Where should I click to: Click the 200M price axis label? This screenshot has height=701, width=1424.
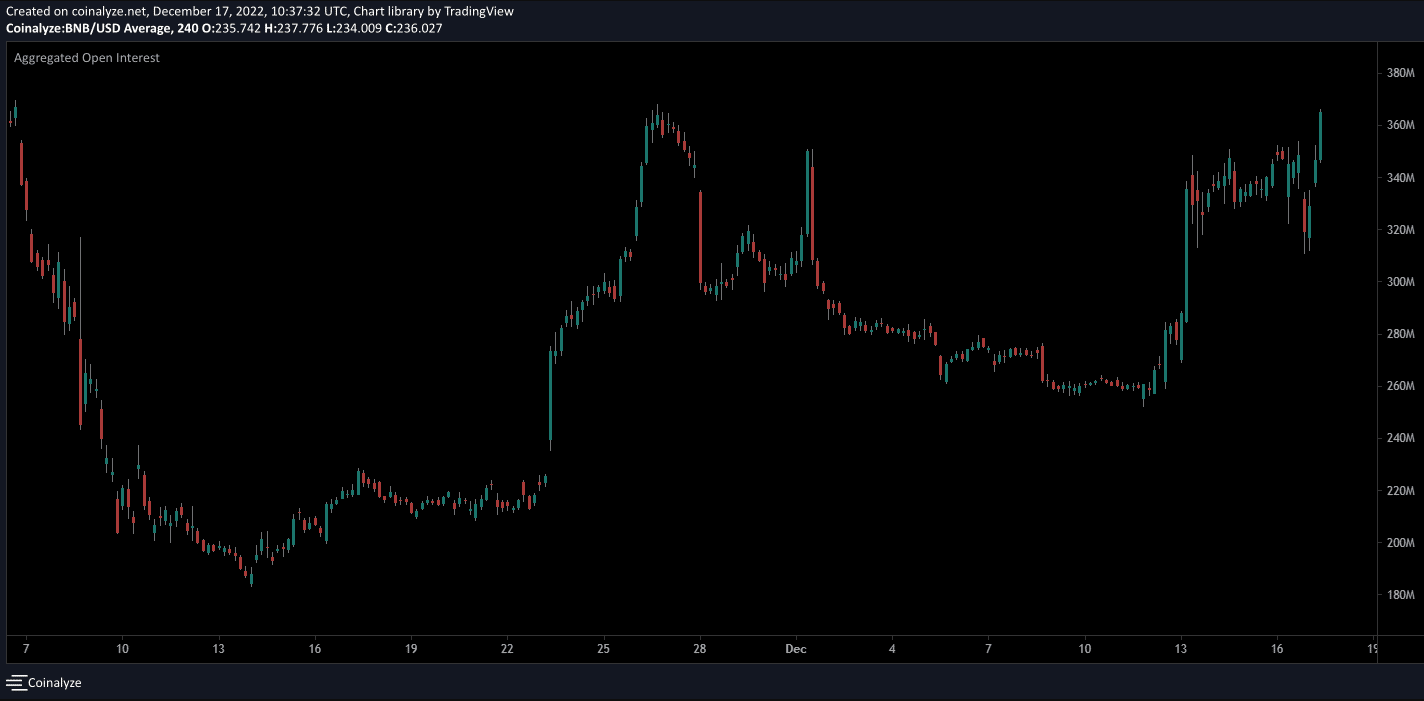click(1400, 543)
